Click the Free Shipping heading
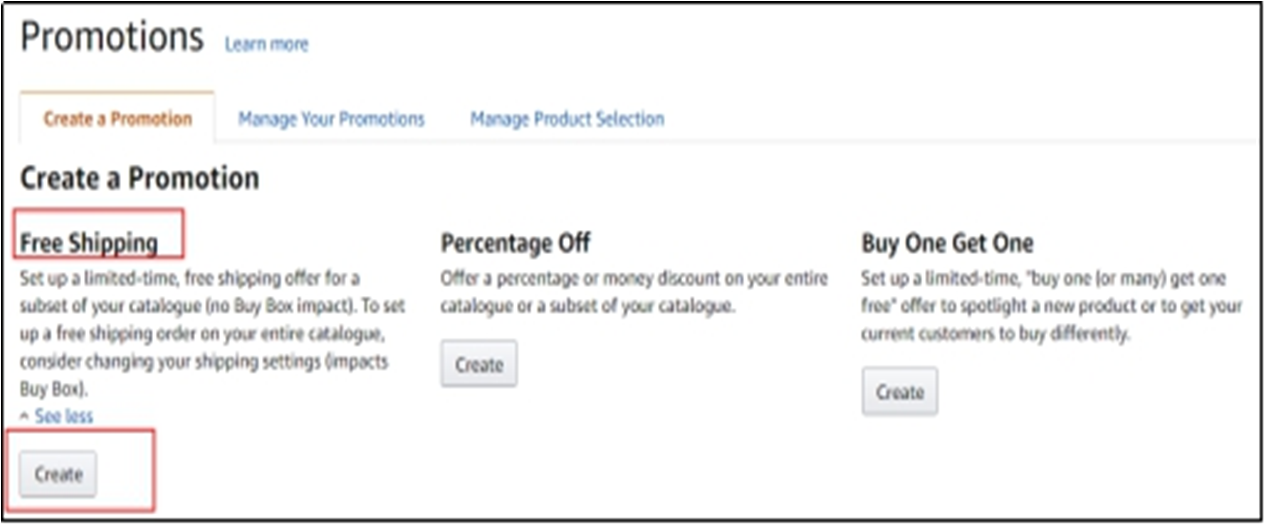Viewport: 1266px width, 526px height. (x=89, y=243)
